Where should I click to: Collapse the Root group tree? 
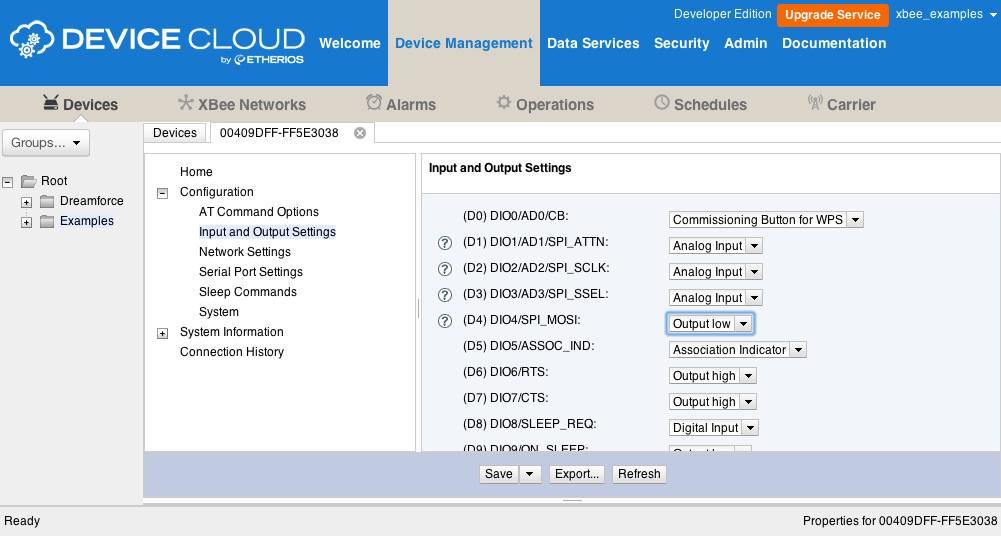(8, 182)
